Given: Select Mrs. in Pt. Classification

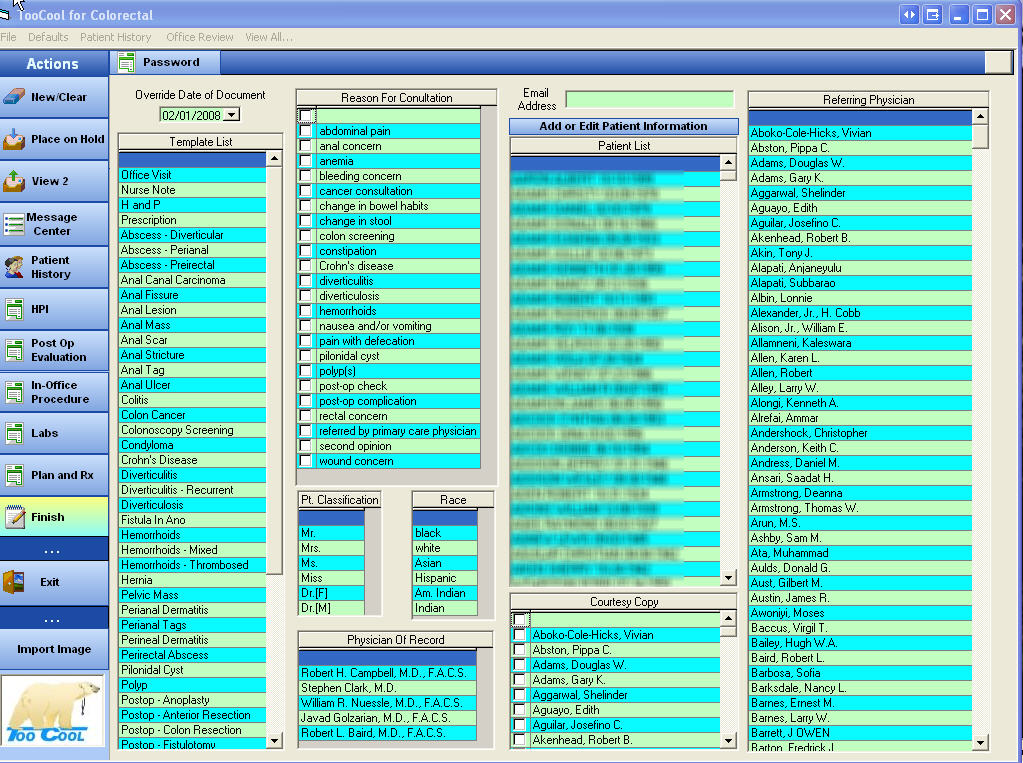Looking at the screenshot, I should click(x=331, y=548).
